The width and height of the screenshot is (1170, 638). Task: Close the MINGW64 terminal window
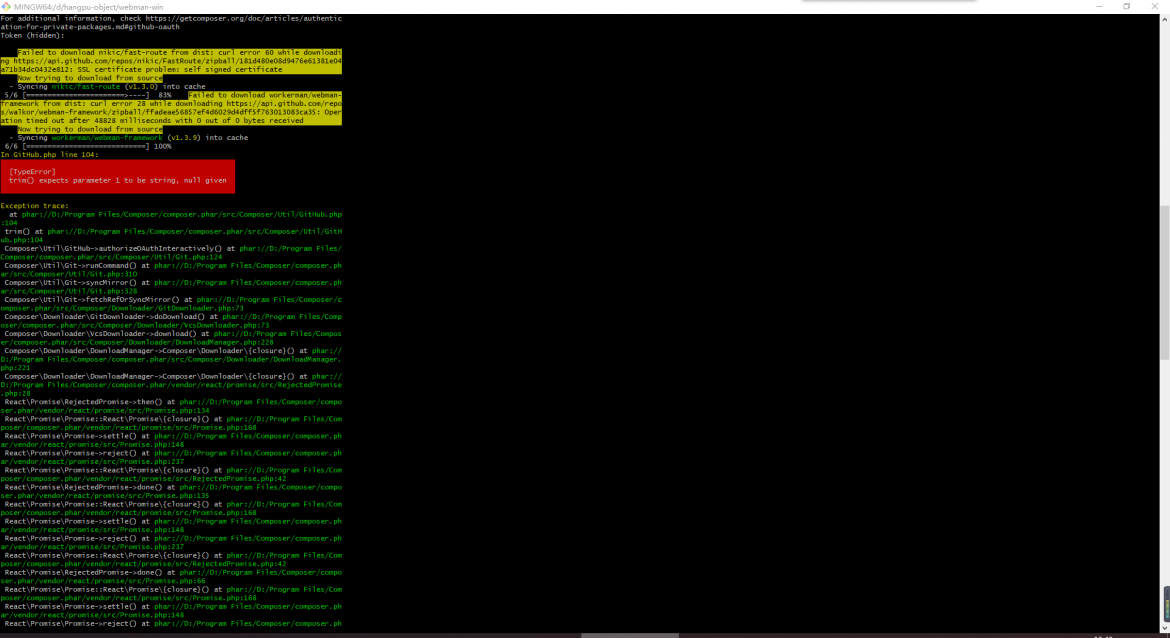pyautogui.click(x=1155, y=6)
